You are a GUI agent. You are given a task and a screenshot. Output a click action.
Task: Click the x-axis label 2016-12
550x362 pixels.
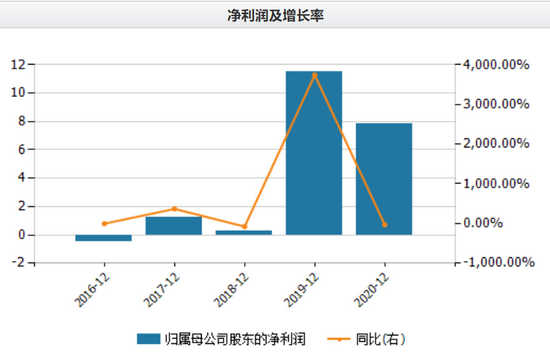(92, 290)
